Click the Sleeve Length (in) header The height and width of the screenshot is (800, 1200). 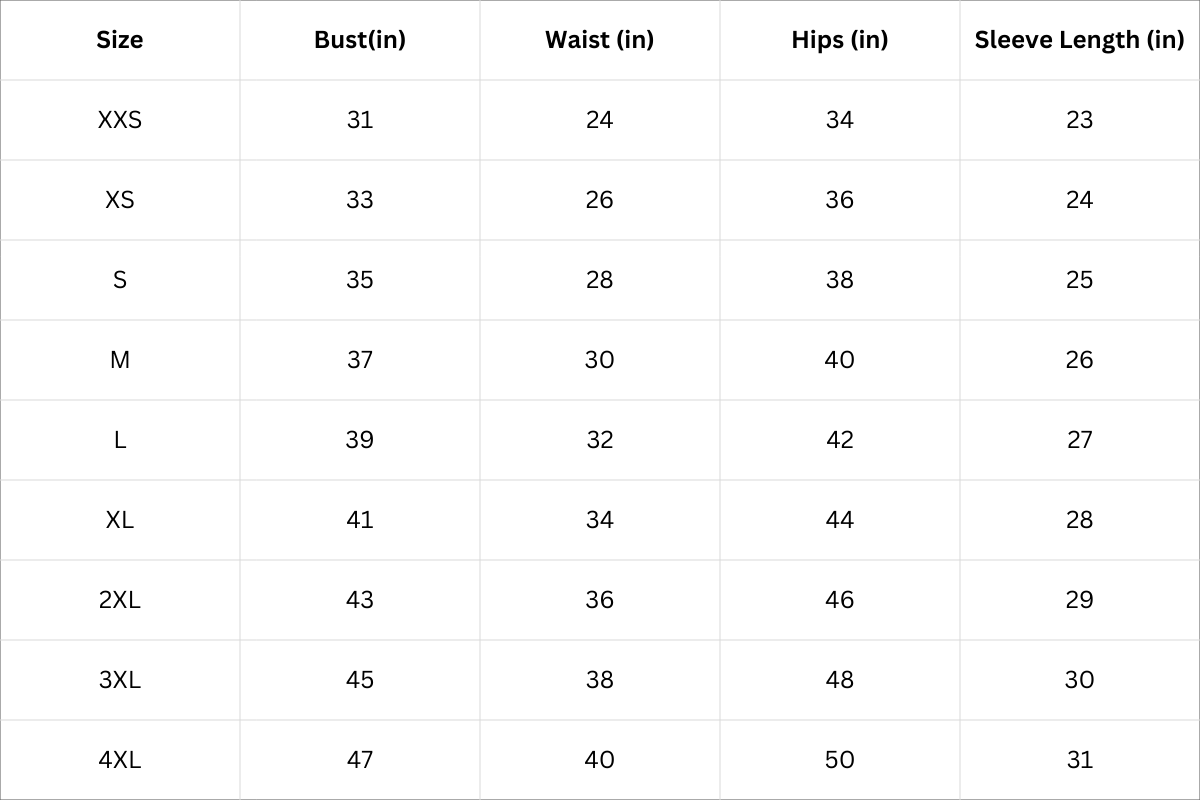click(1080, 40)
